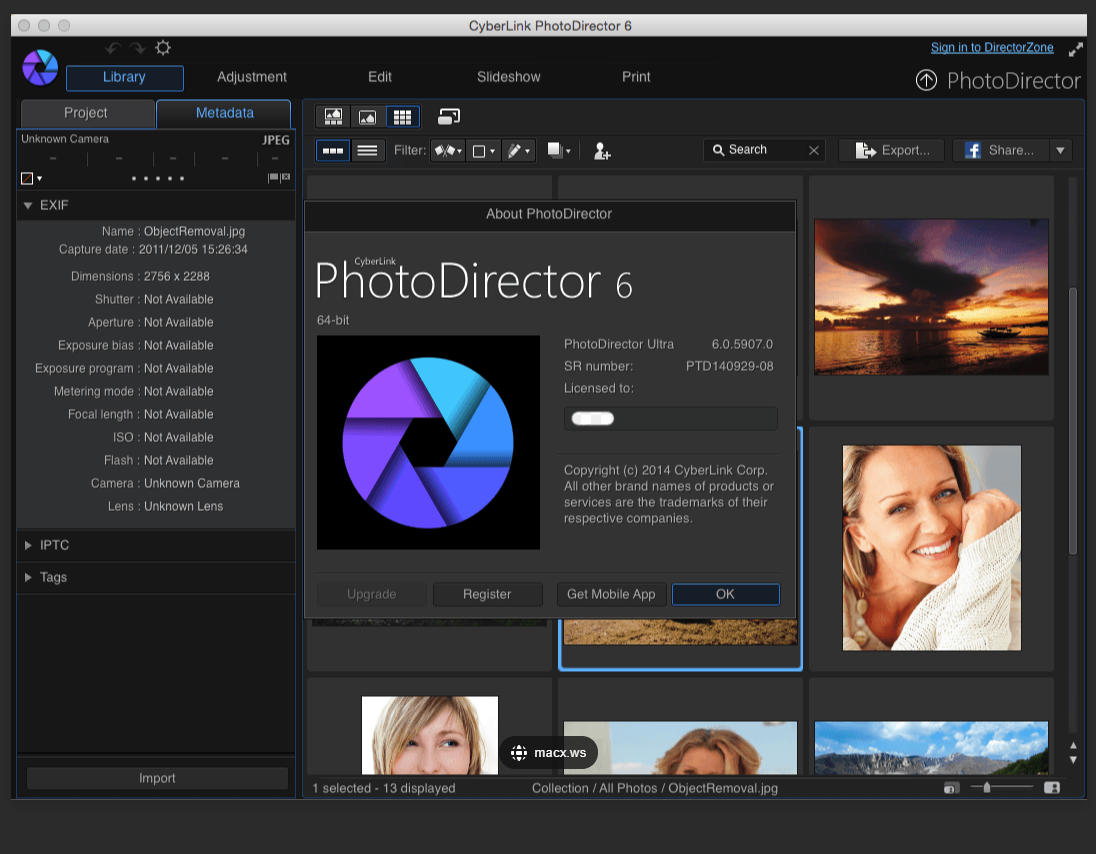Click the PhotoDirector aperture logo at top left
The image size is (1096, 854).
click(40, 68)
